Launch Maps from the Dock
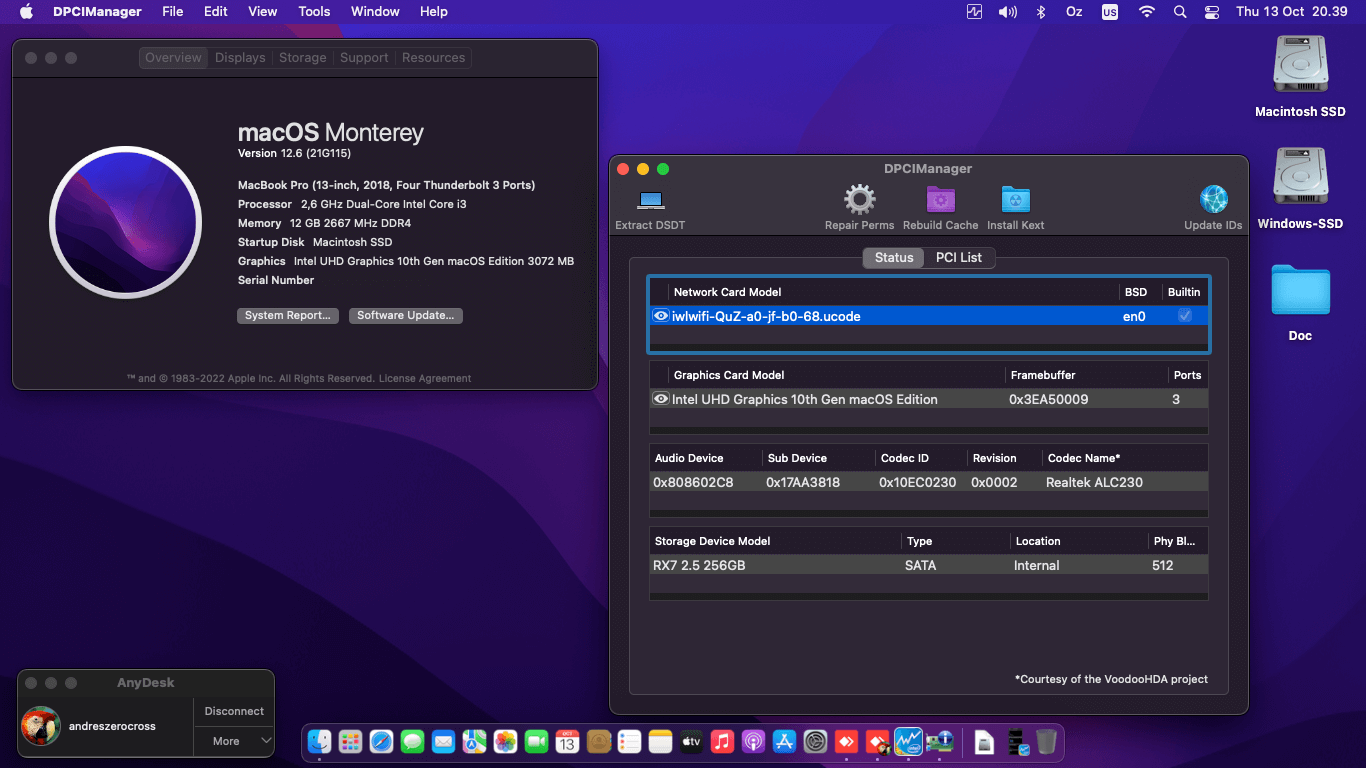1366x768 pixels. 474,742
